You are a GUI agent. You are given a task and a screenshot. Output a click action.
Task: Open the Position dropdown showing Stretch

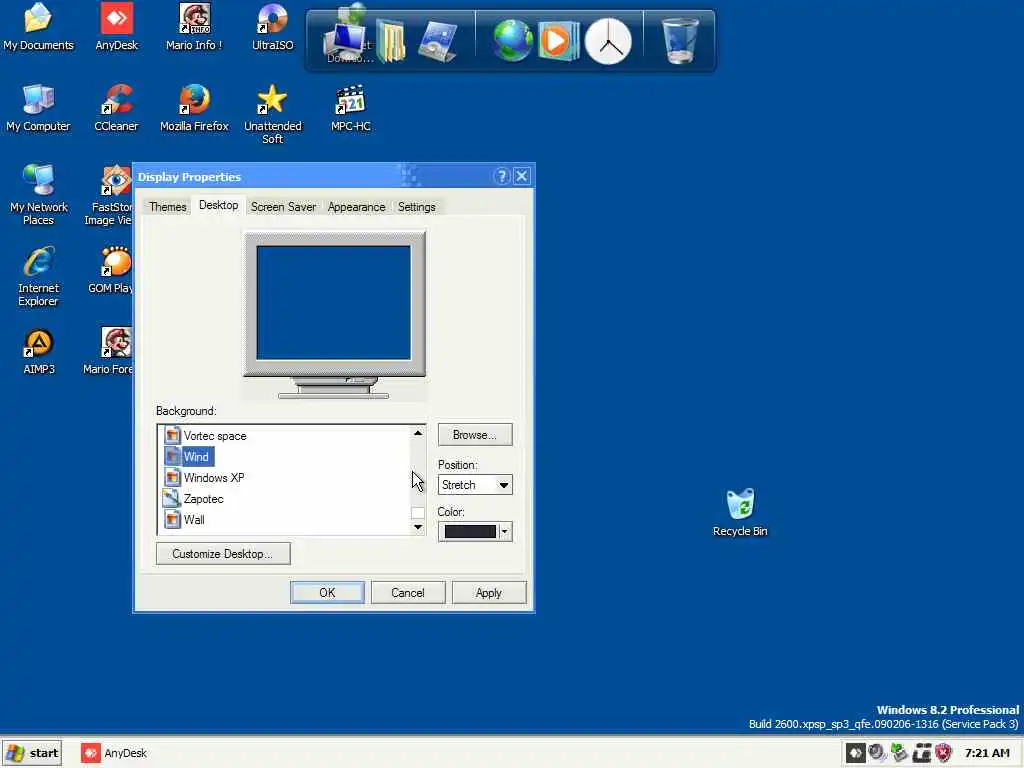pos(475,485)
